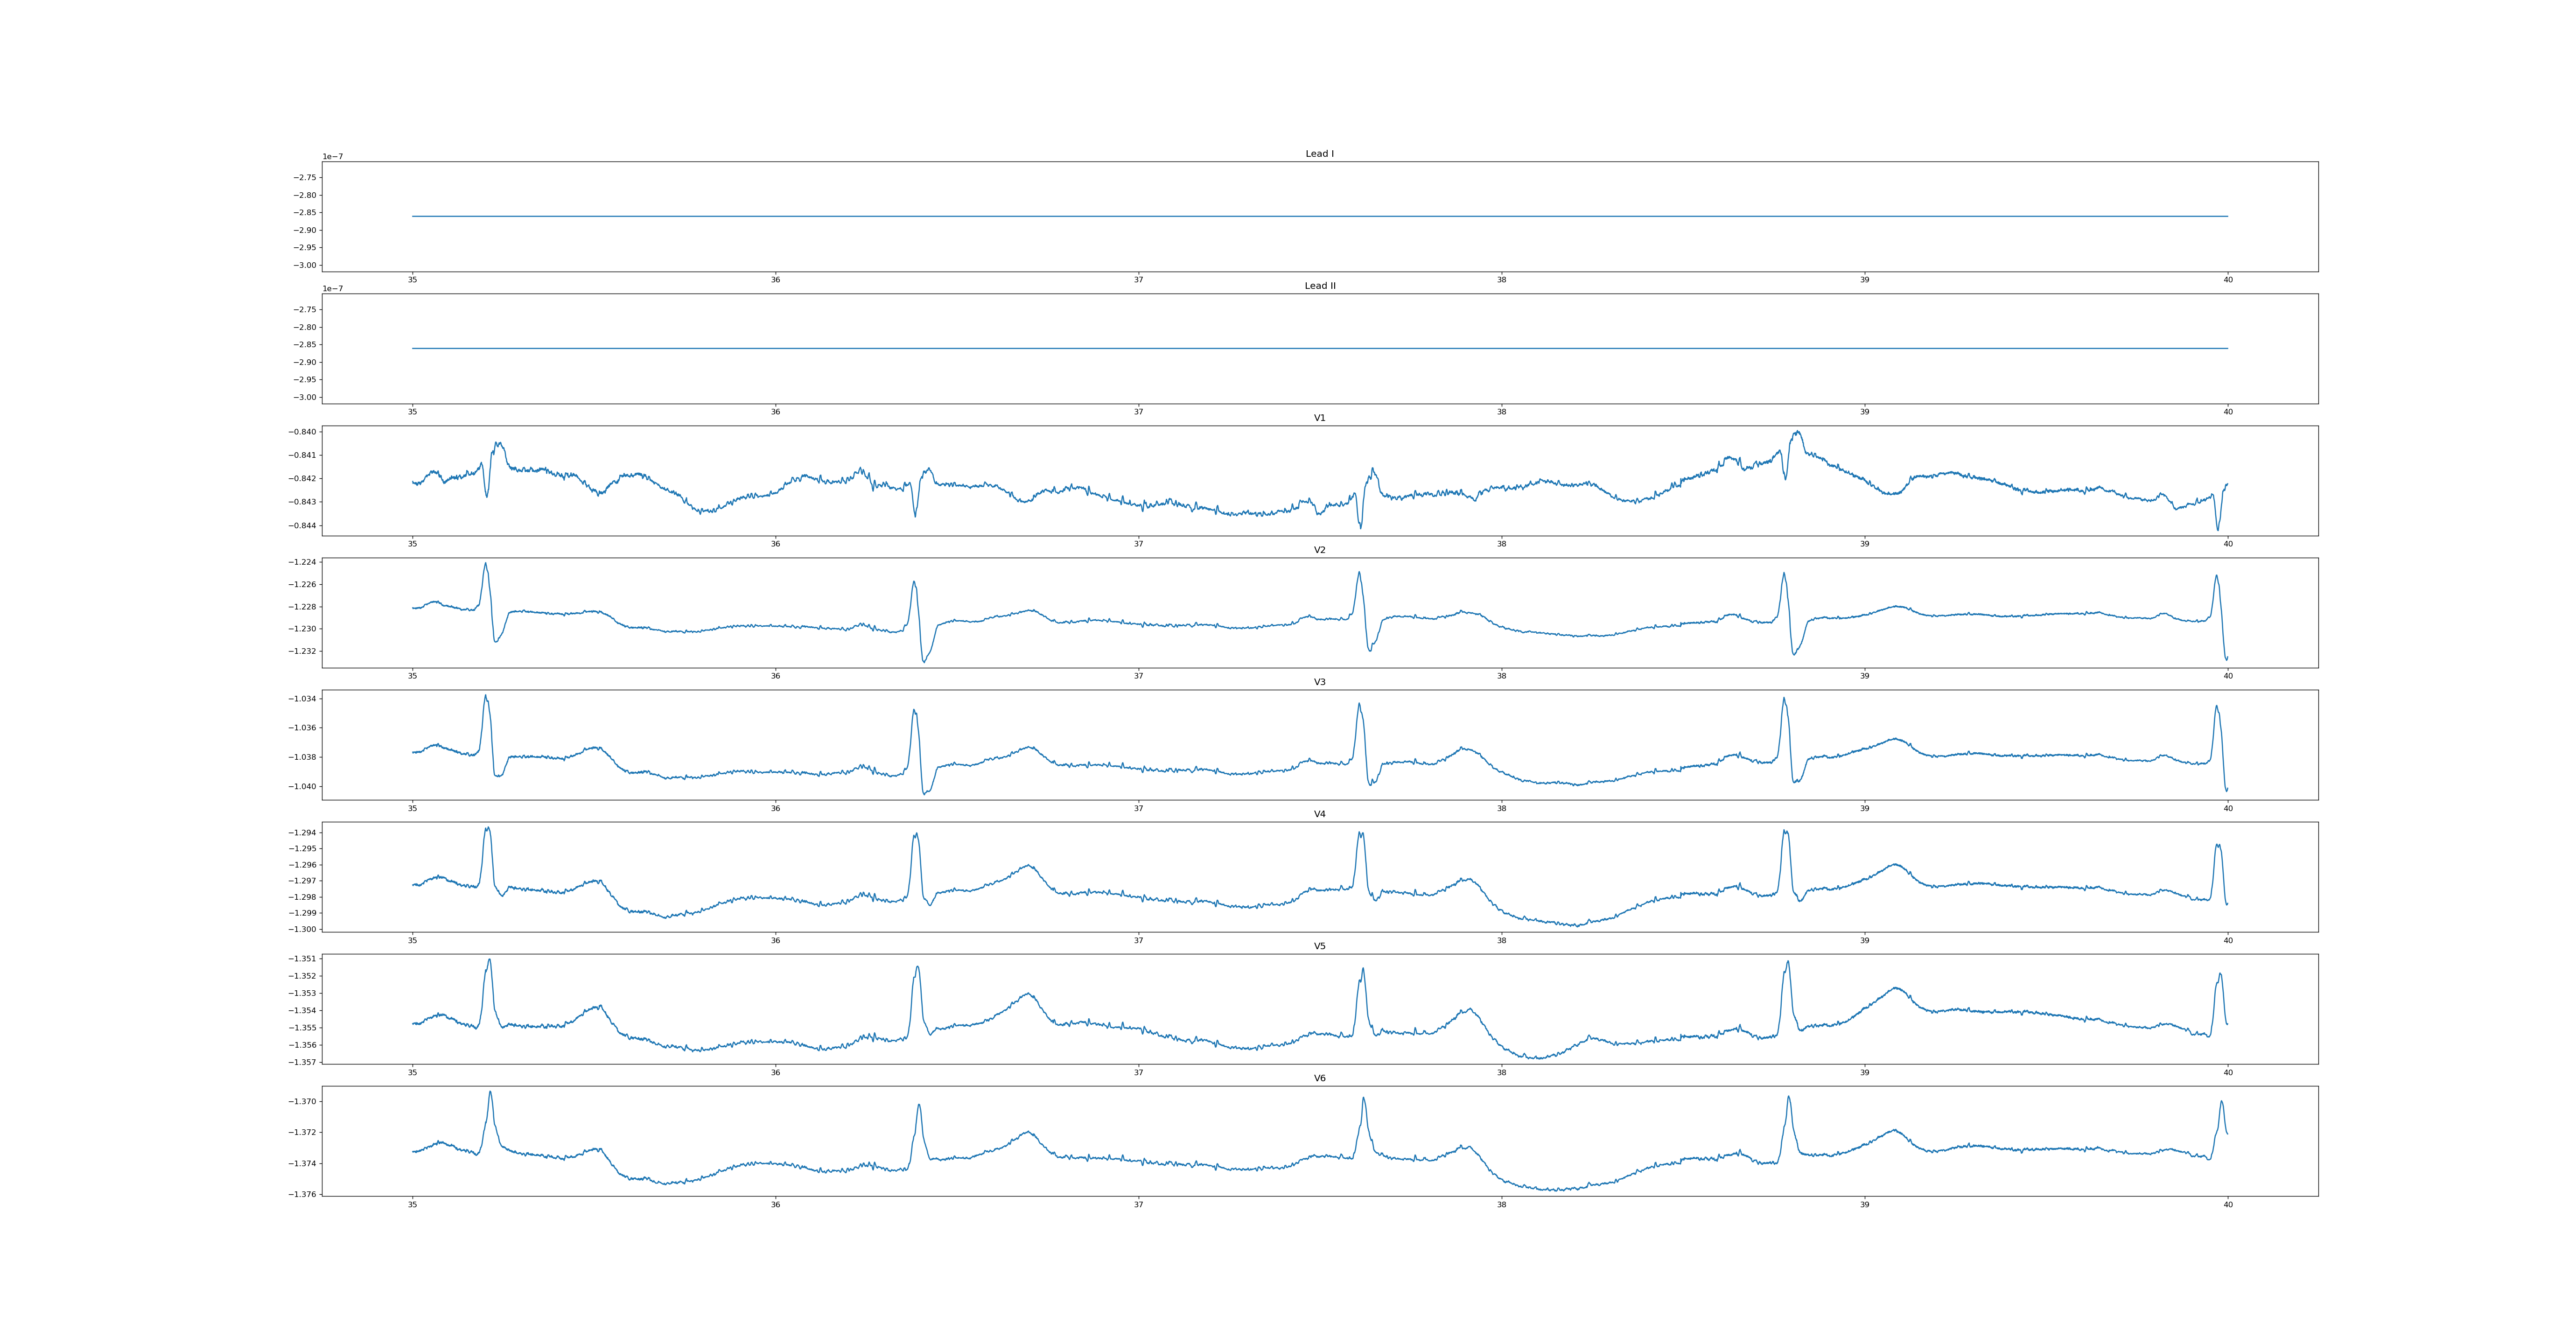Click the tallest peak near 39 in V1
This screenshot has height=1344, width=2576.
click(x=1798, y=432)
